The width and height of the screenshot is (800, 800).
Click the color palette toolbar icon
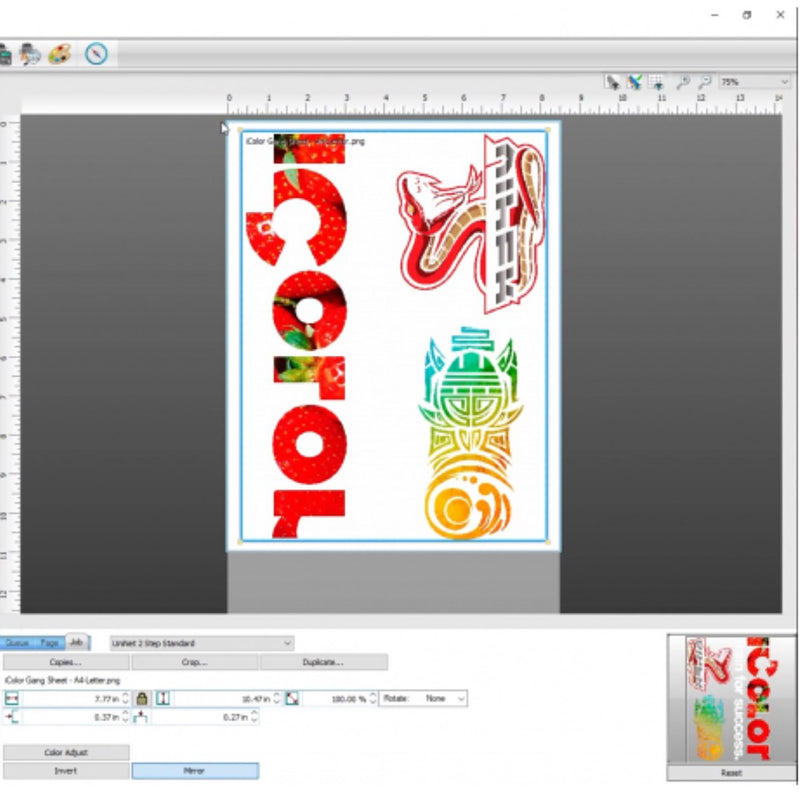coord(59,53)
